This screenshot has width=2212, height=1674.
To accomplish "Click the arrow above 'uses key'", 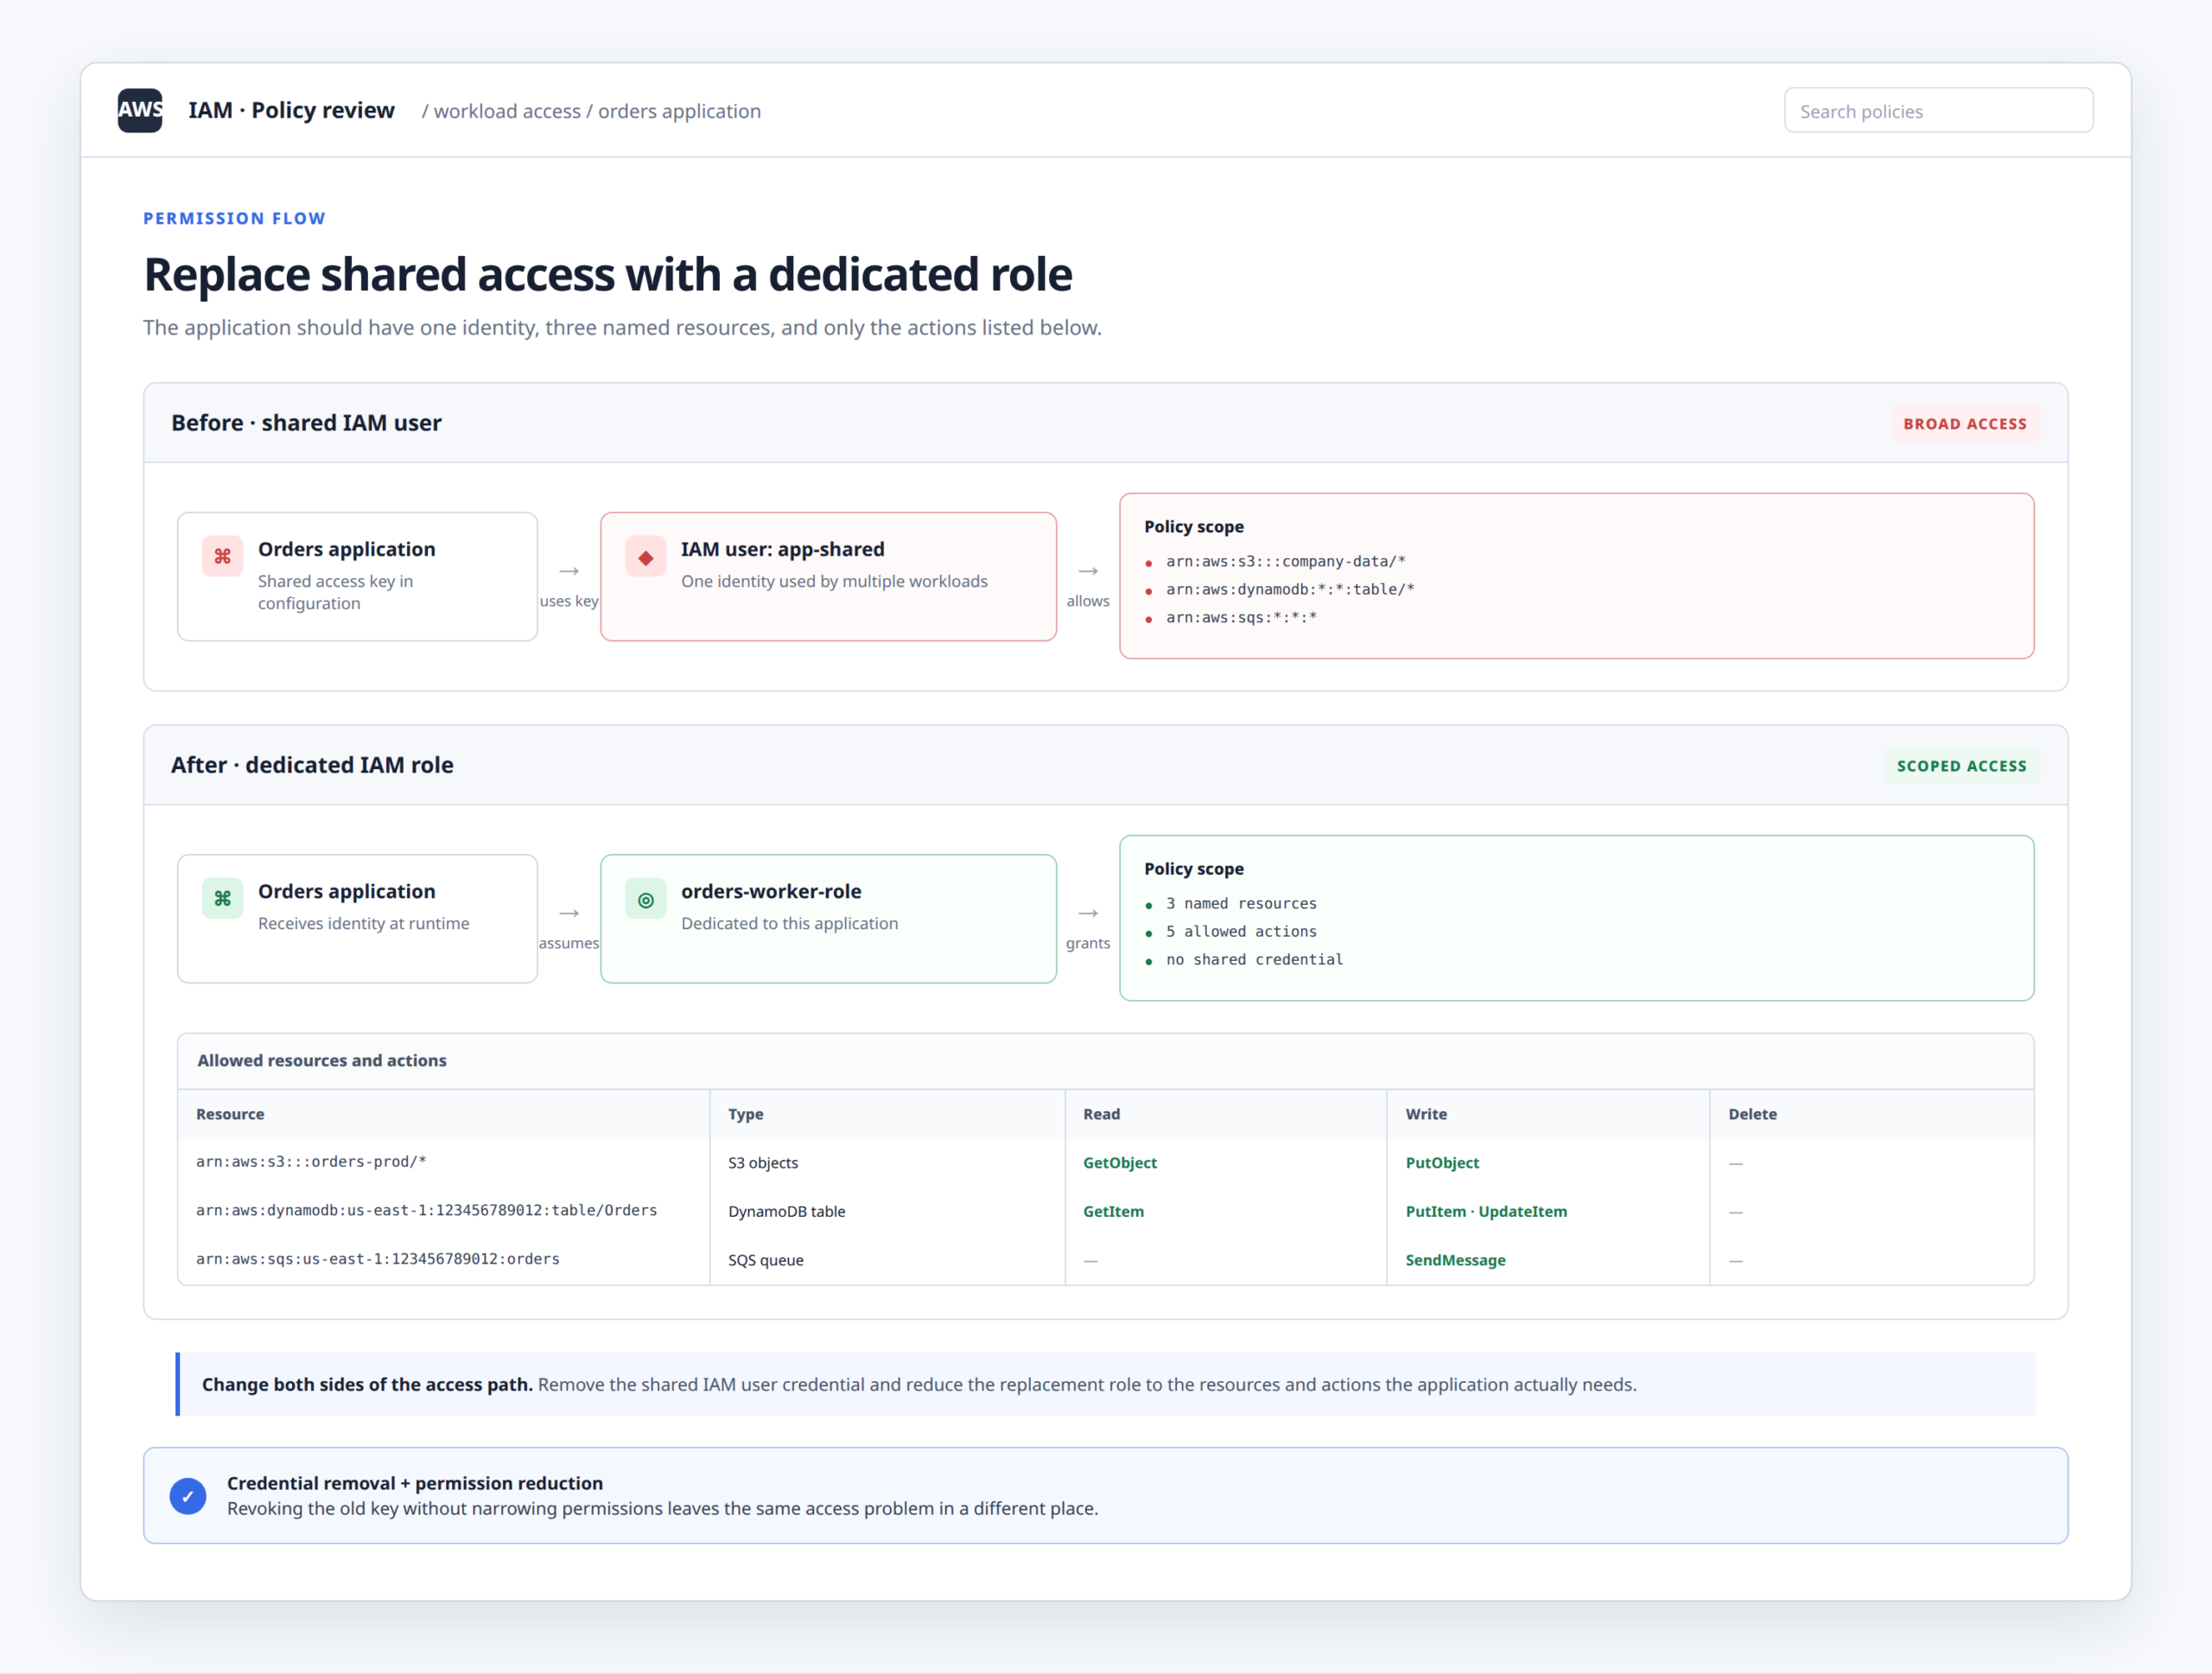I will (569, 571).
